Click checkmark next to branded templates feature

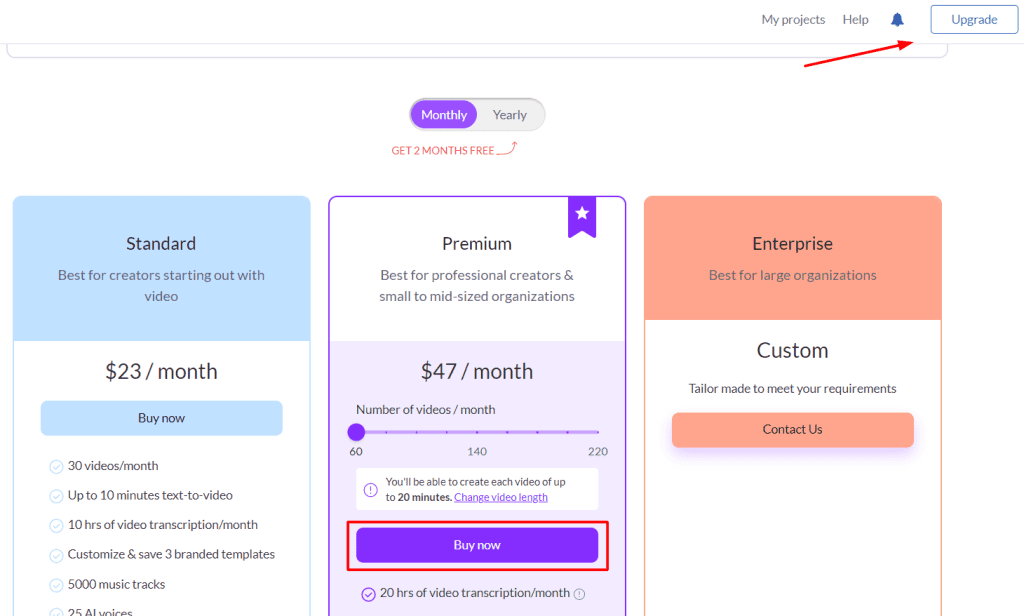coord(56,555)
